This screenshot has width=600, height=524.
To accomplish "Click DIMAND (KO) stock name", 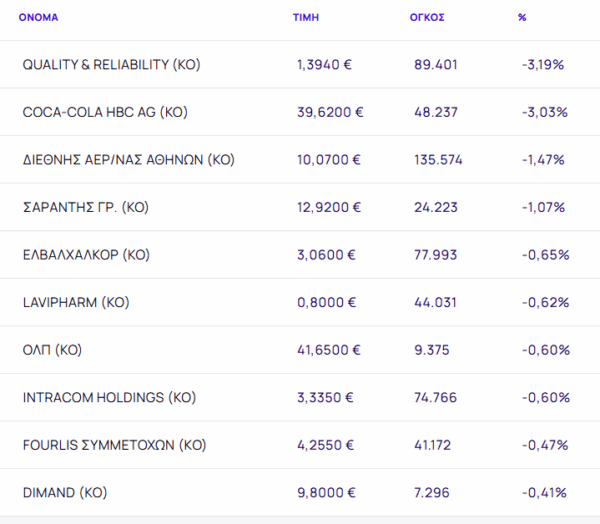I will point(64,492).
